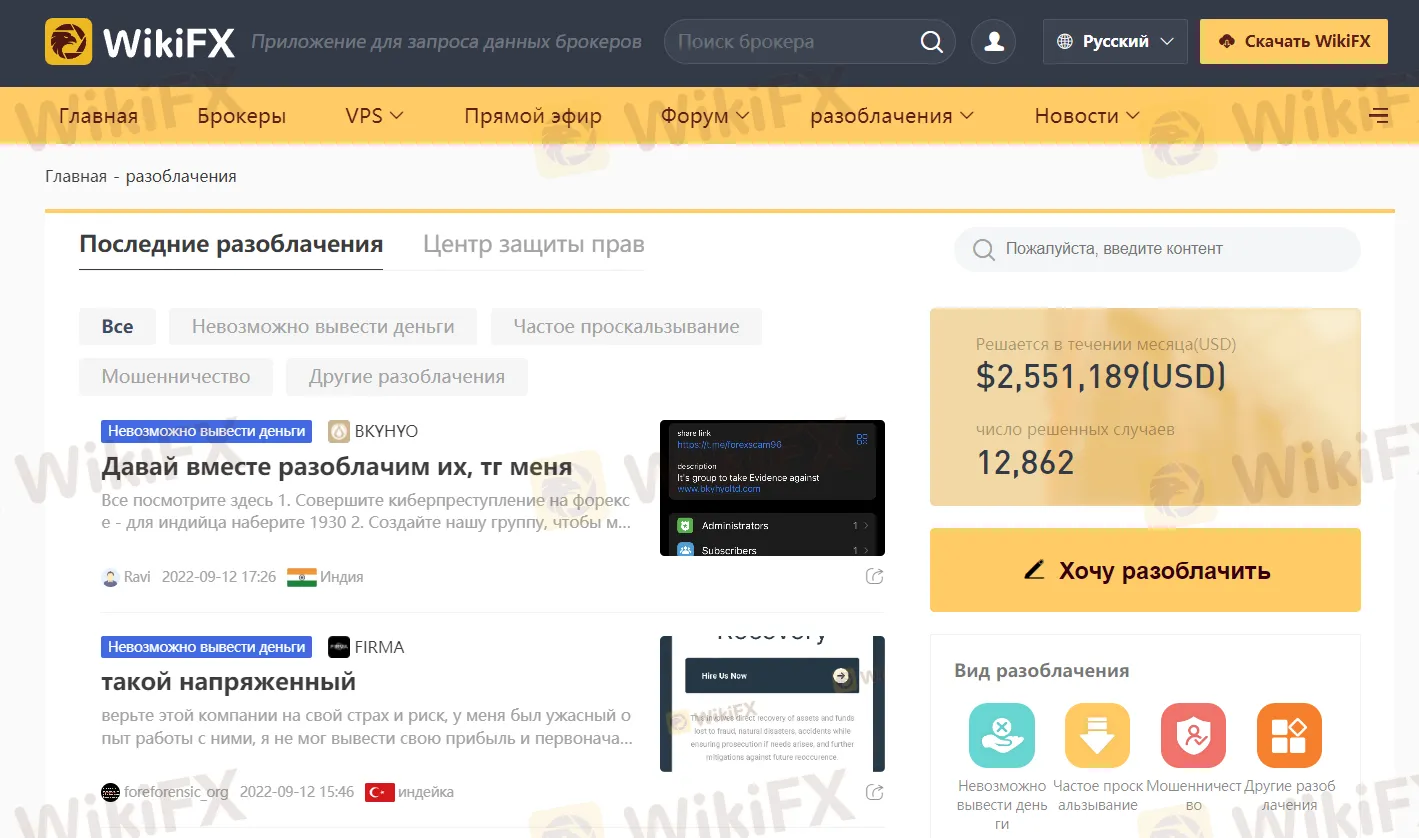Expand the VPS menu

(375, 116)
